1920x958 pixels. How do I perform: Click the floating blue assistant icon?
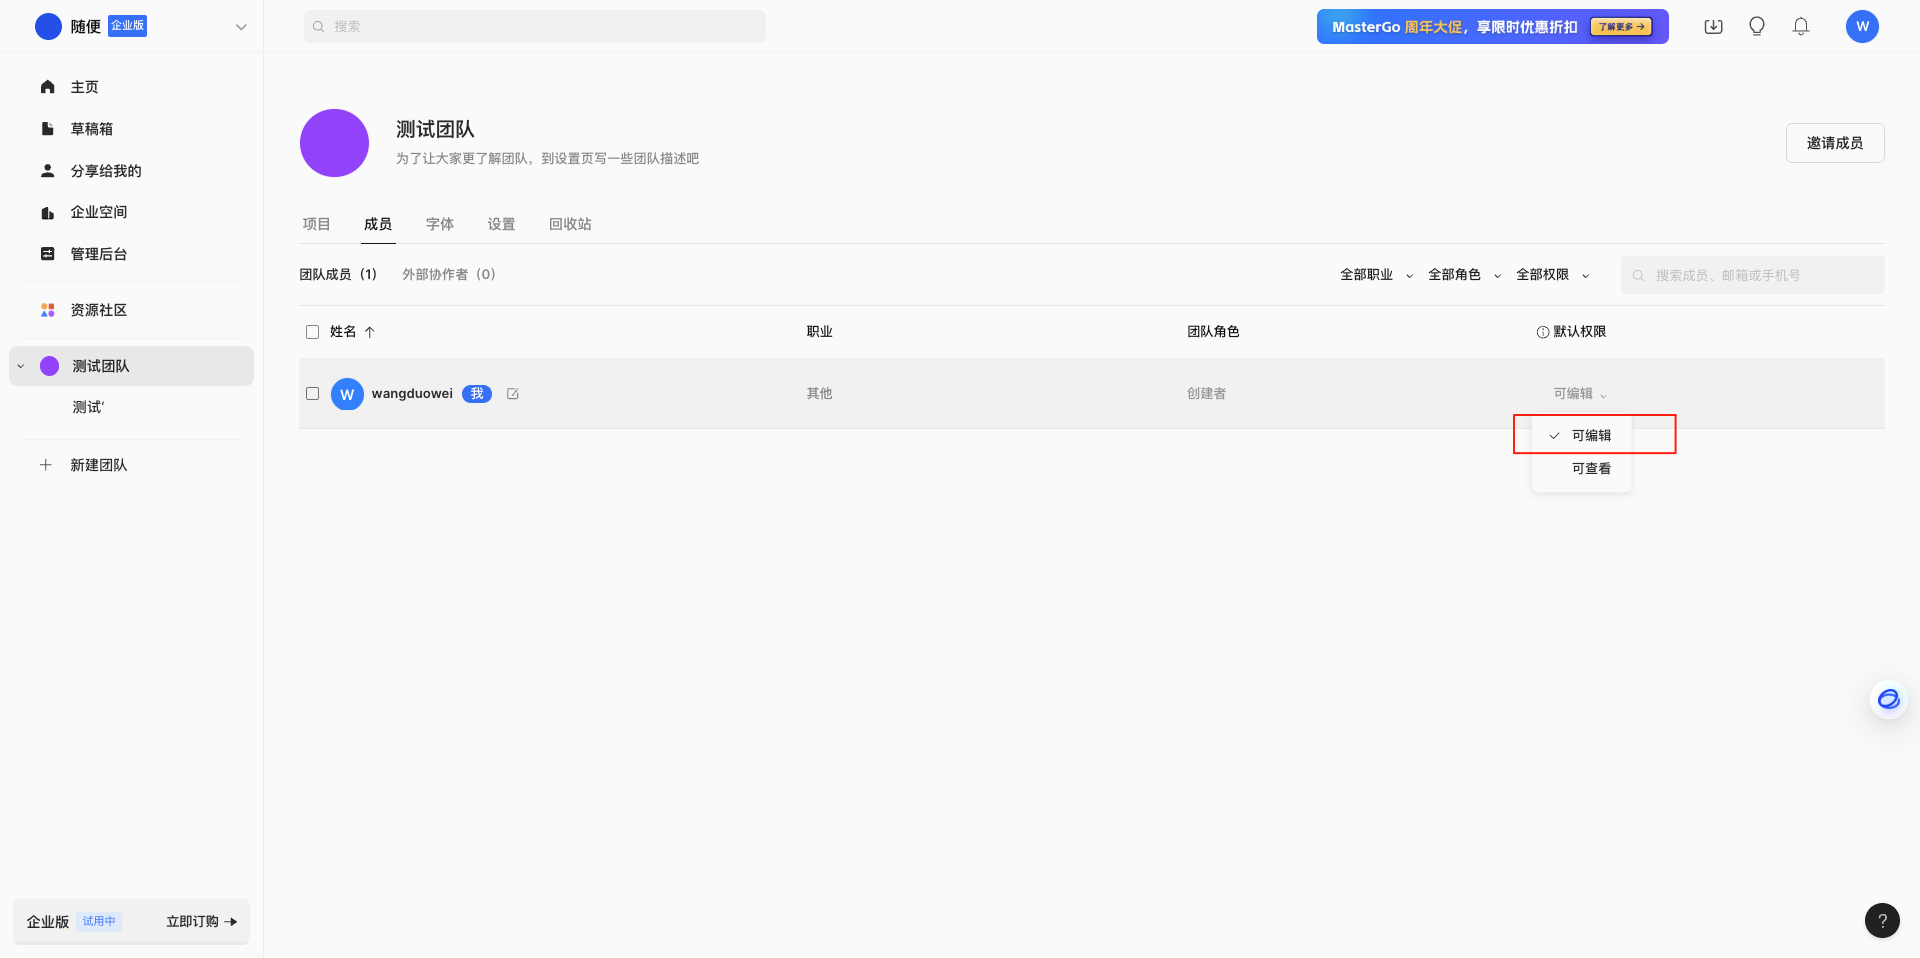[1888, 699]
